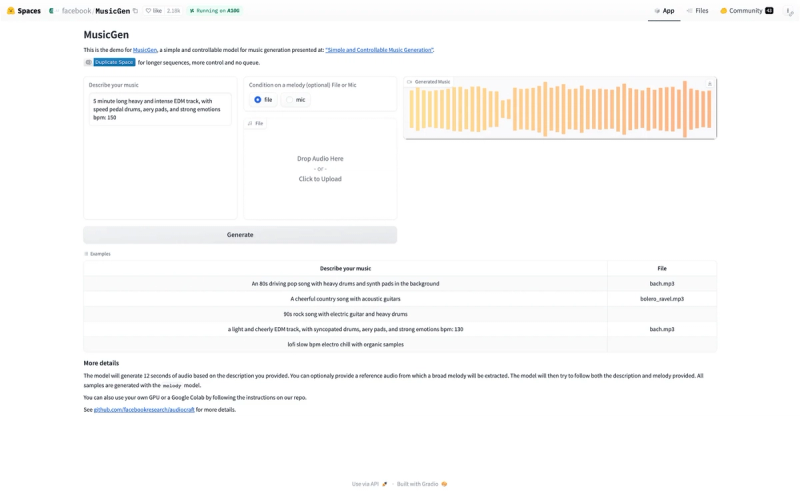Screen dimensions: 800x495
Task: Click bach.mp3 in the EDM track row
Action: (x=662, y=330)
